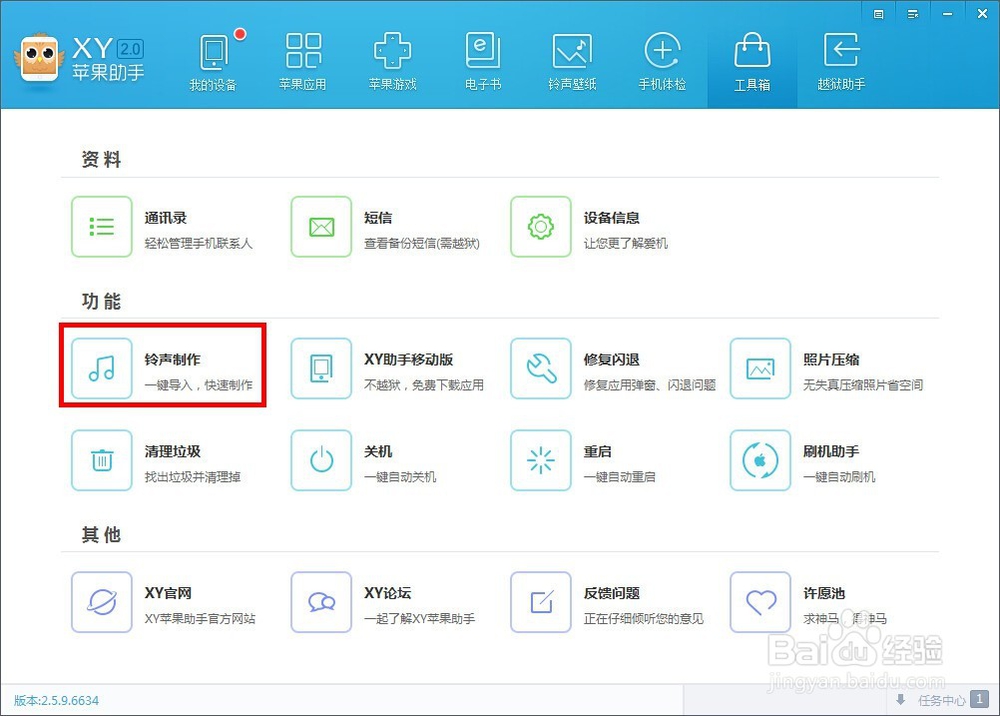Open the 电子书 tab
This screenshot has height=716, width=1000.
(483, 62)
